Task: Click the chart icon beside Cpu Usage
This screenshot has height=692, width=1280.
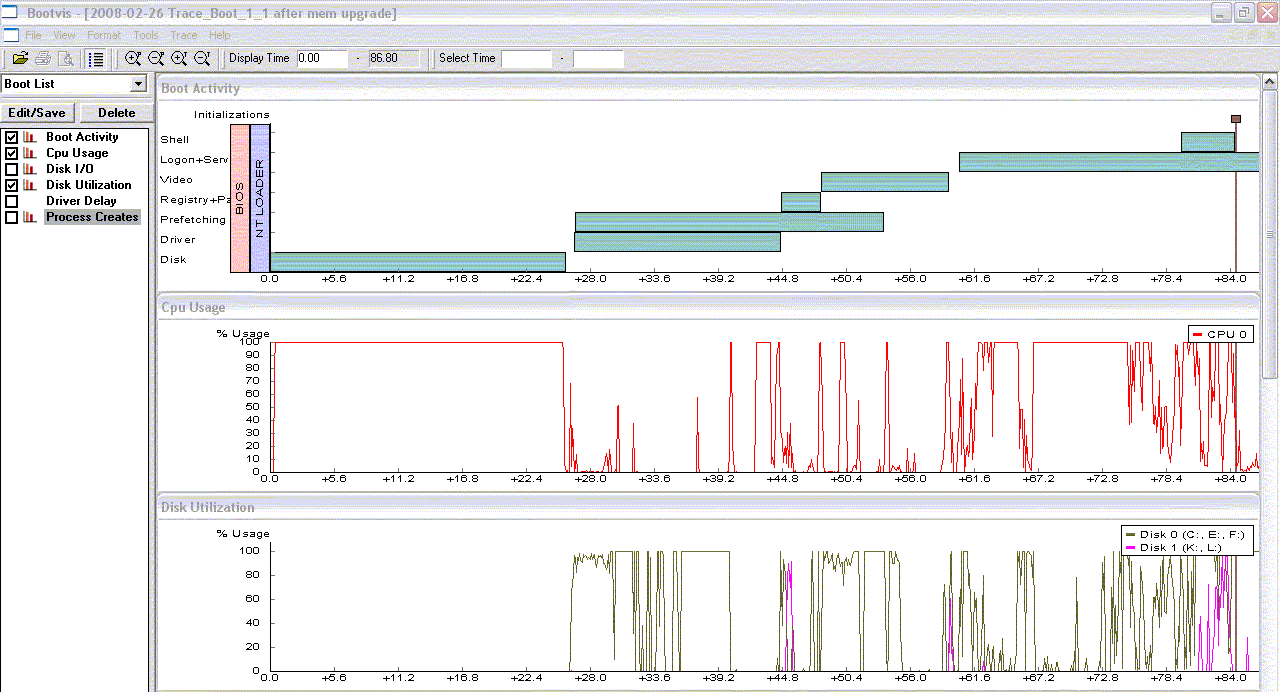Action: [x=30, y=153]
